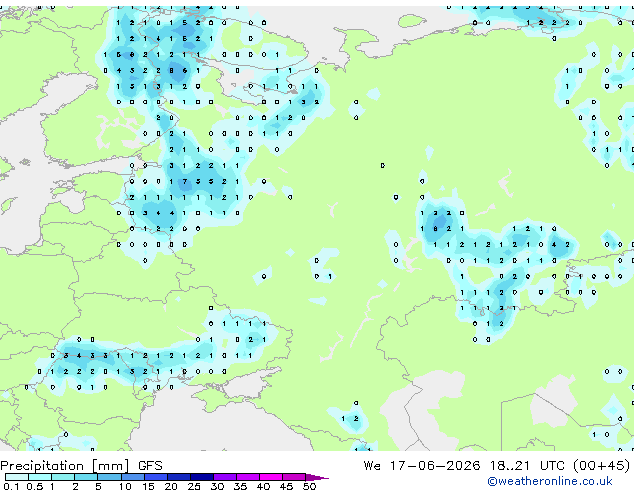Click the 'Precipitation [mm]' title text
Viewport: 634px width, 490px height.
point(65,466)
